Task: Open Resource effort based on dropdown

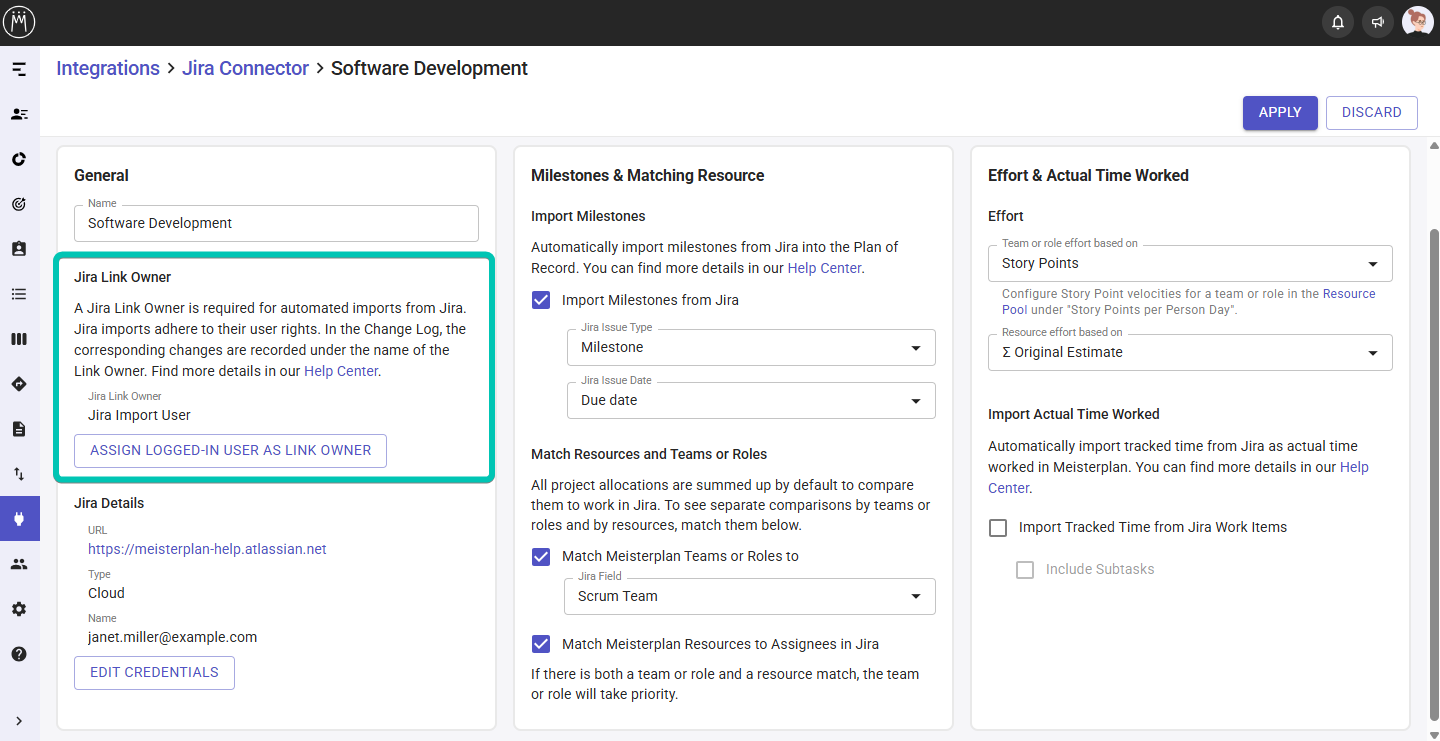Action: [1190, 352]
